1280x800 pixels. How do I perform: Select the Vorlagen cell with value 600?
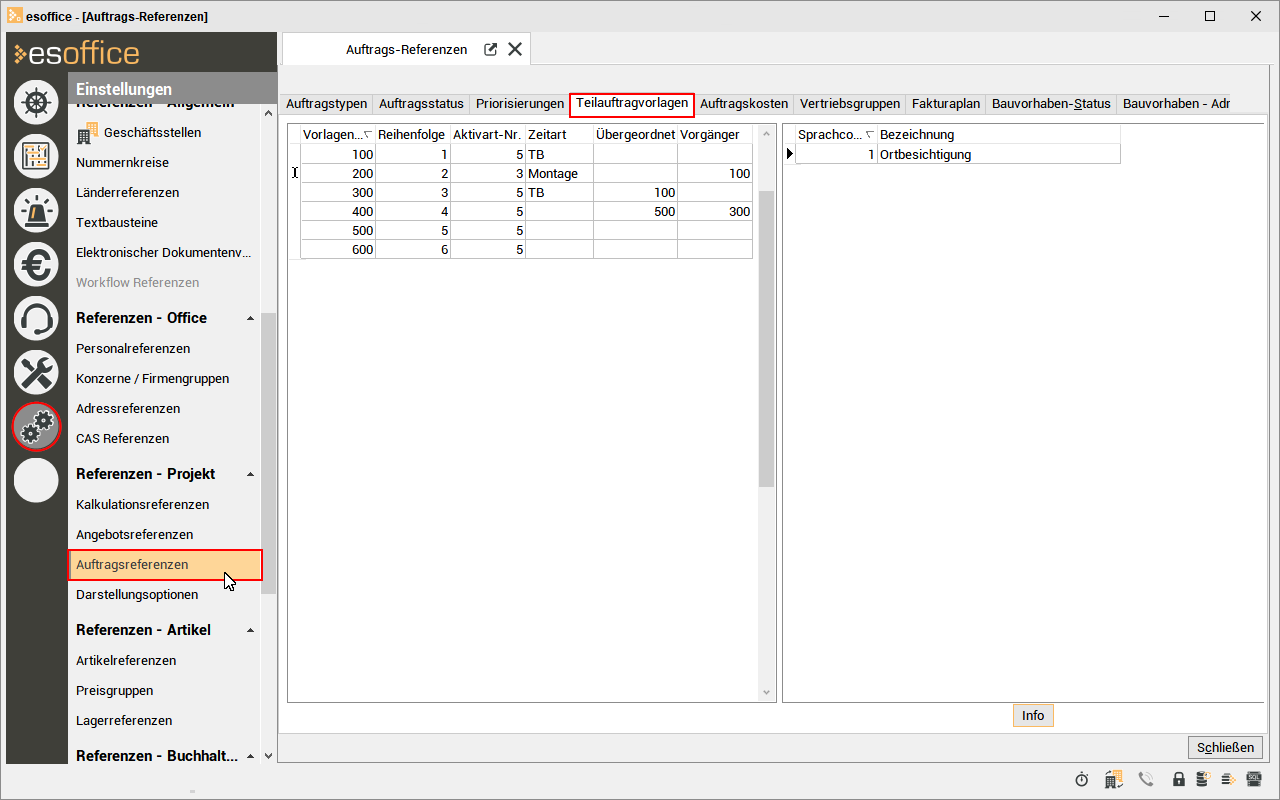(338, 249)
